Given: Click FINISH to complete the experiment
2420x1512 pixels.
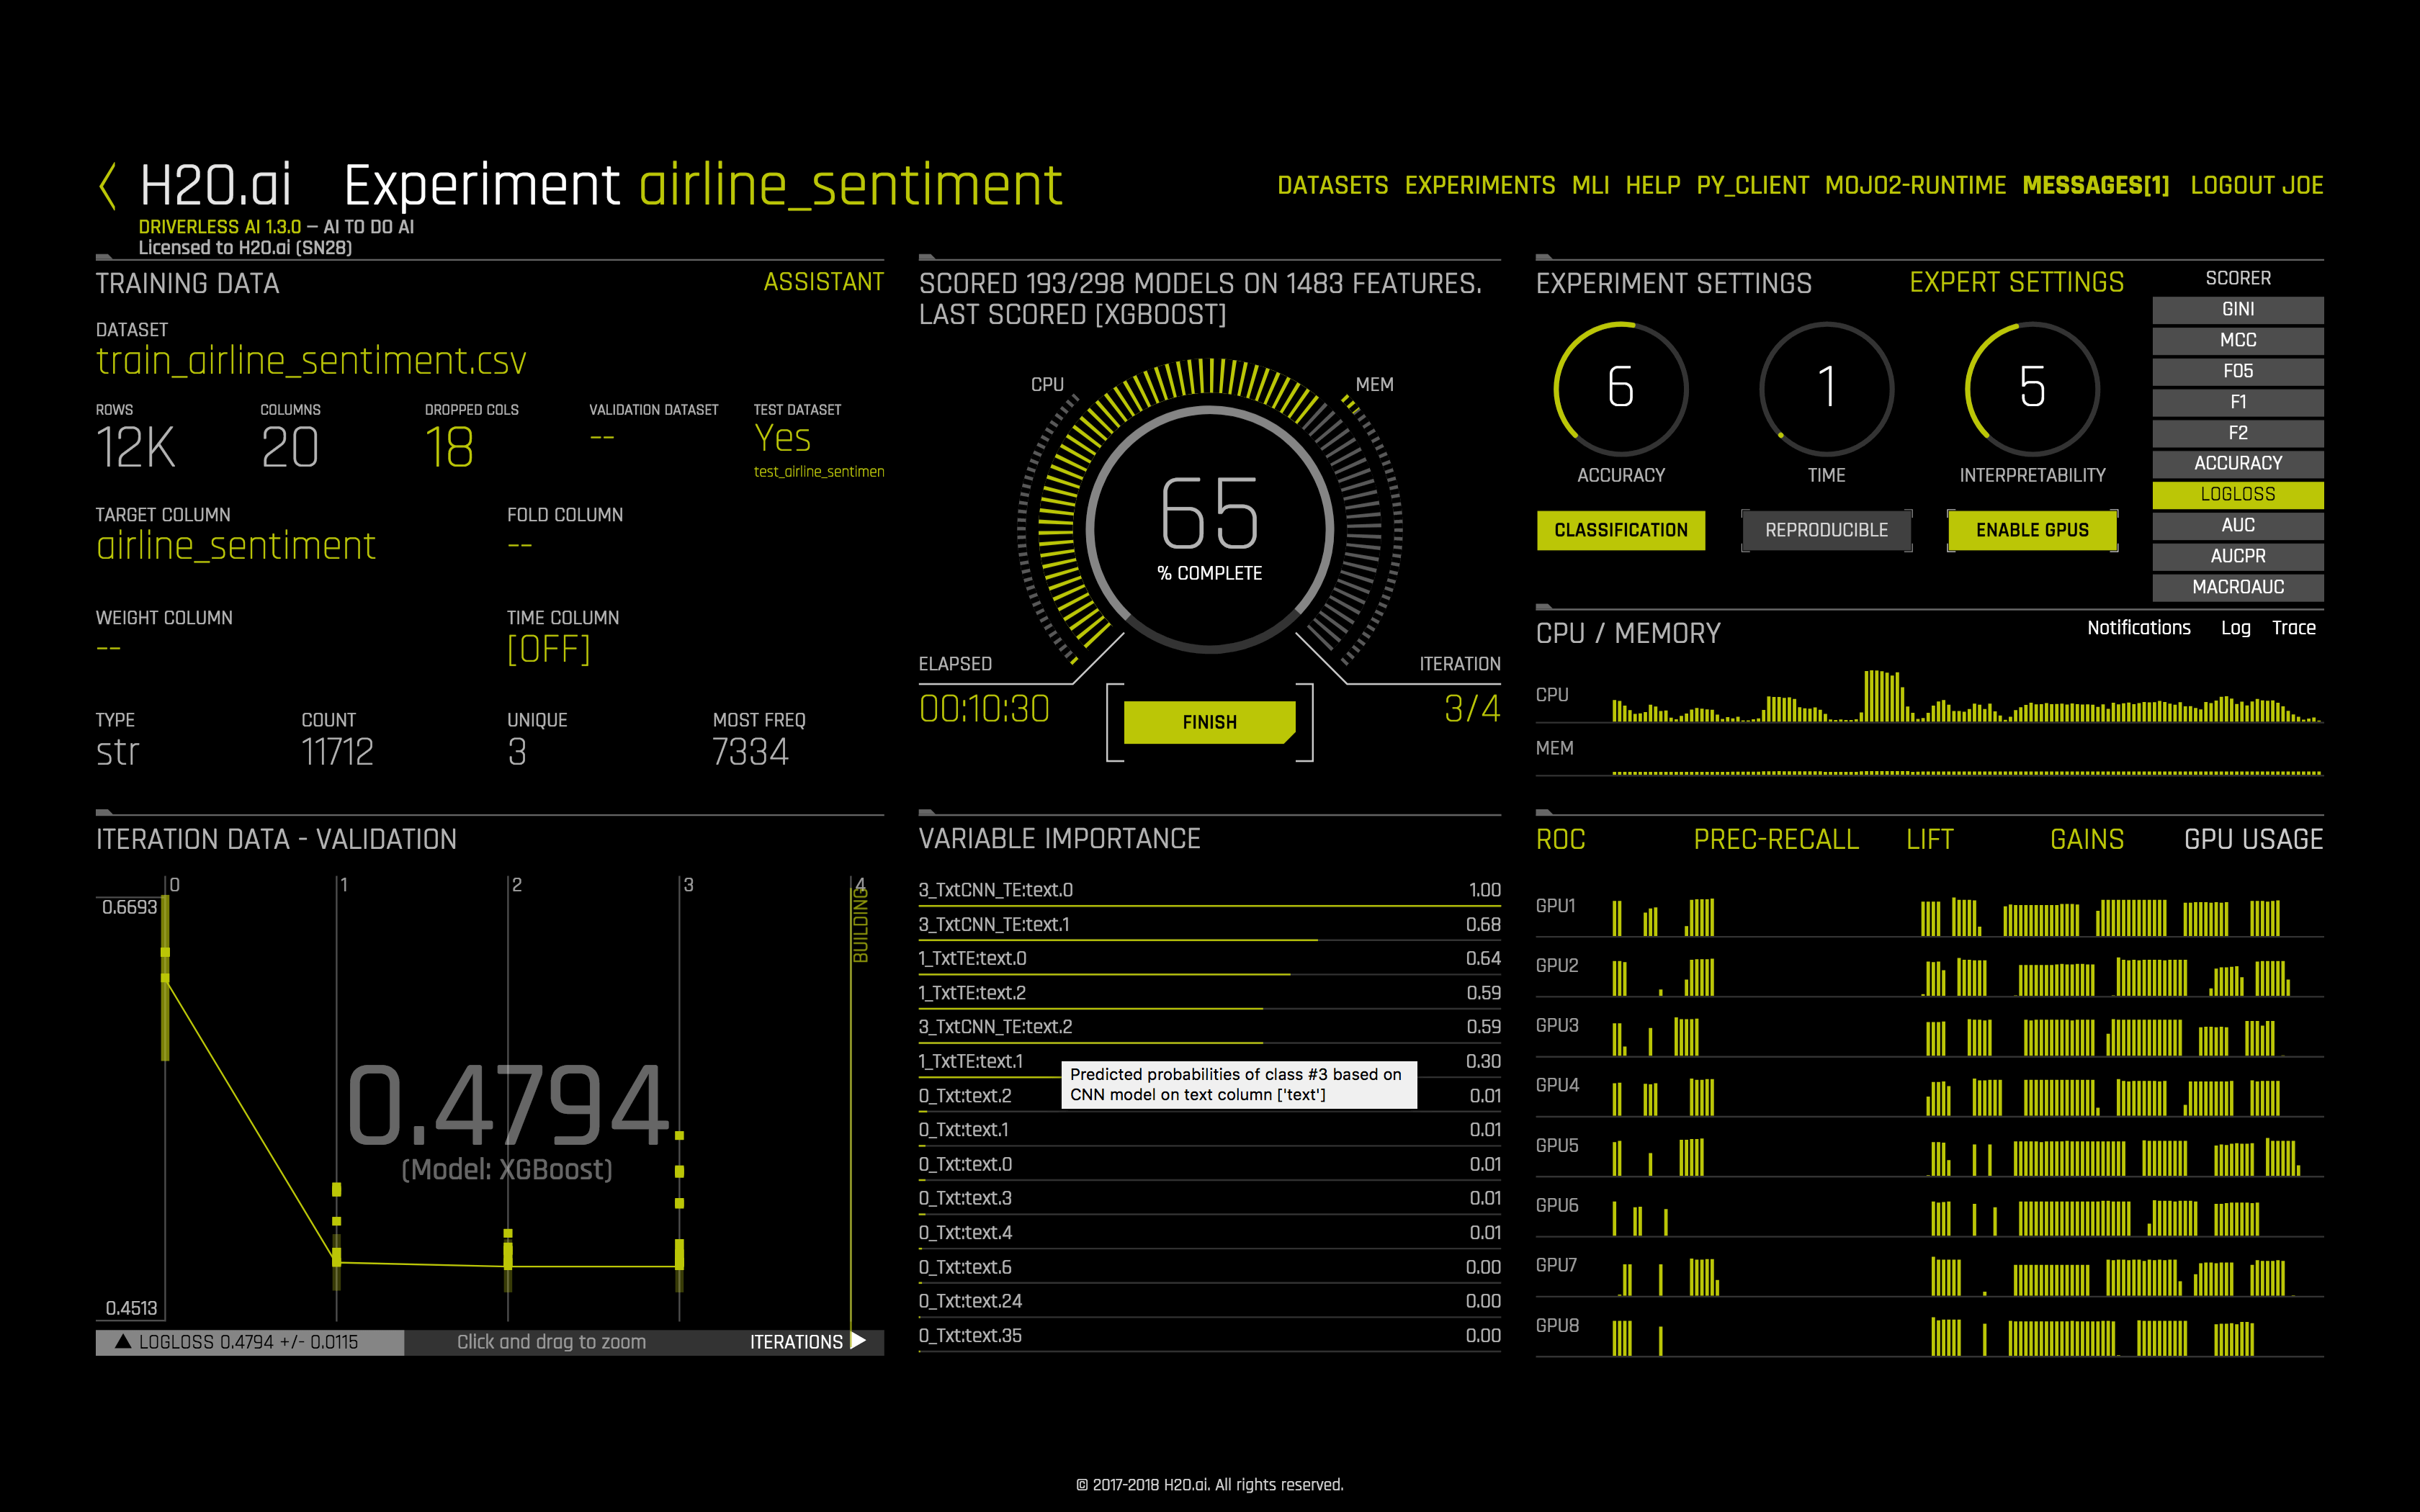Looking at the screenshot, I should (x=1209, y=721).
